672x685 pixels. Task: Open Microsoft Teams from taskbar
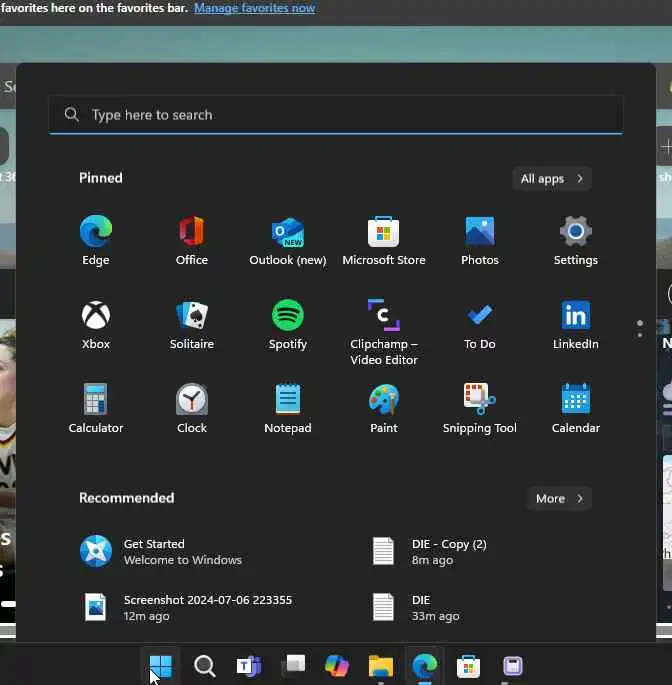tap(249, 666)
